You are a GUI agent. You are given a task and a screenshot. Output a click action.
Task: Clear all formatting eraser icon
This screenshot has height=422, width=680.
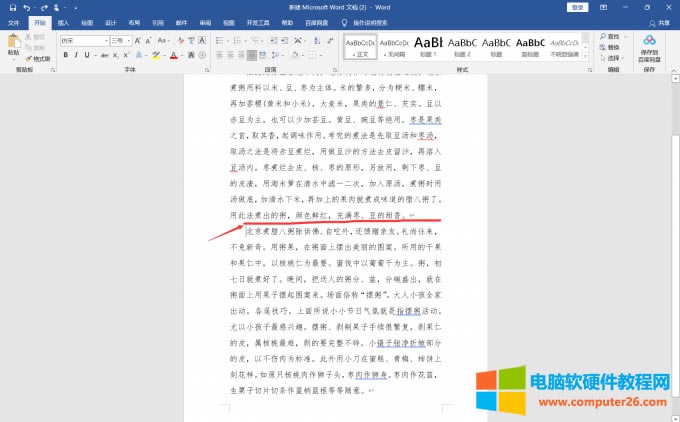pyautogui.click(x=181, y=40)
